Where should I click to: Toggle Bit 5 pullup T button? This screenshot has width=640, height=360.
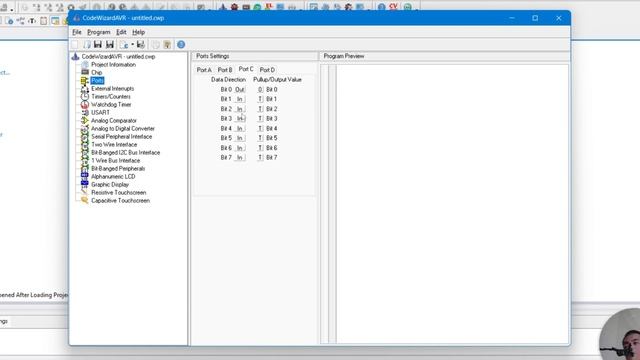pos(260,138)
